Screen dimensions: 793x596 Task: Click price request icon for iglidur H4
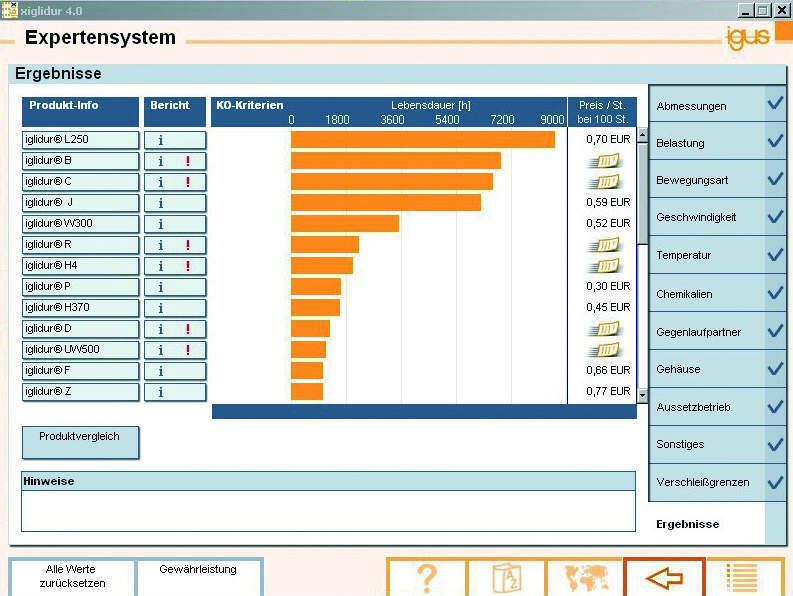(604, 266)
